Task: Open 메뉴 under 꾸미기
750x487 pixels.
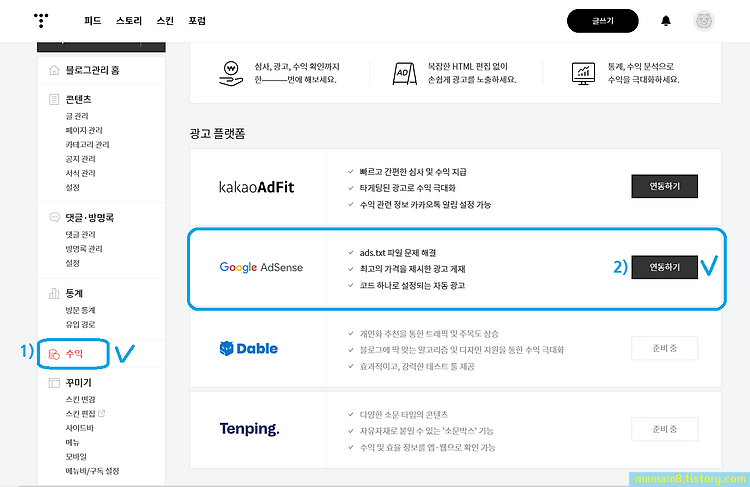Action: coord(72,443)
